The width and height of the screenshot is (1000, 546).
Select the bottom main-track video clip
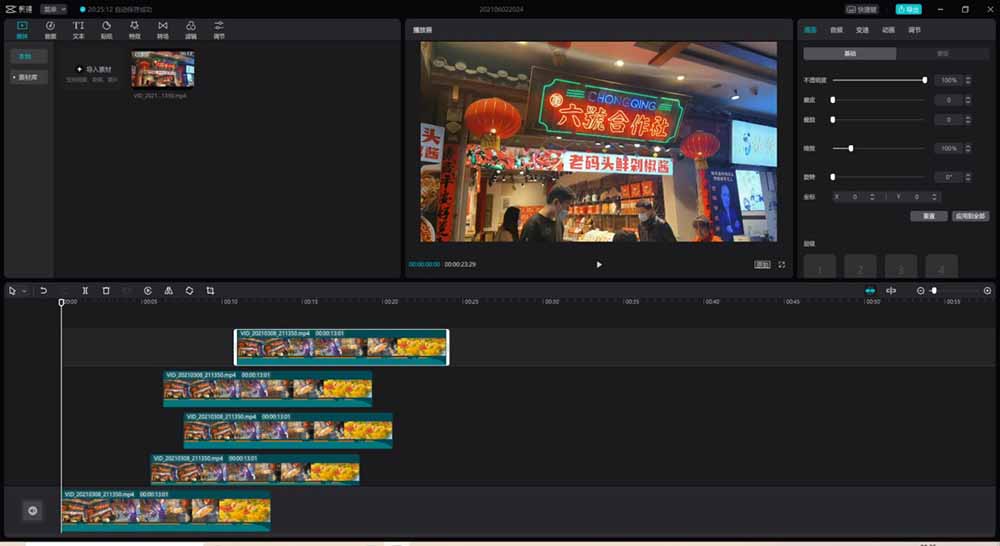[166, 511]
